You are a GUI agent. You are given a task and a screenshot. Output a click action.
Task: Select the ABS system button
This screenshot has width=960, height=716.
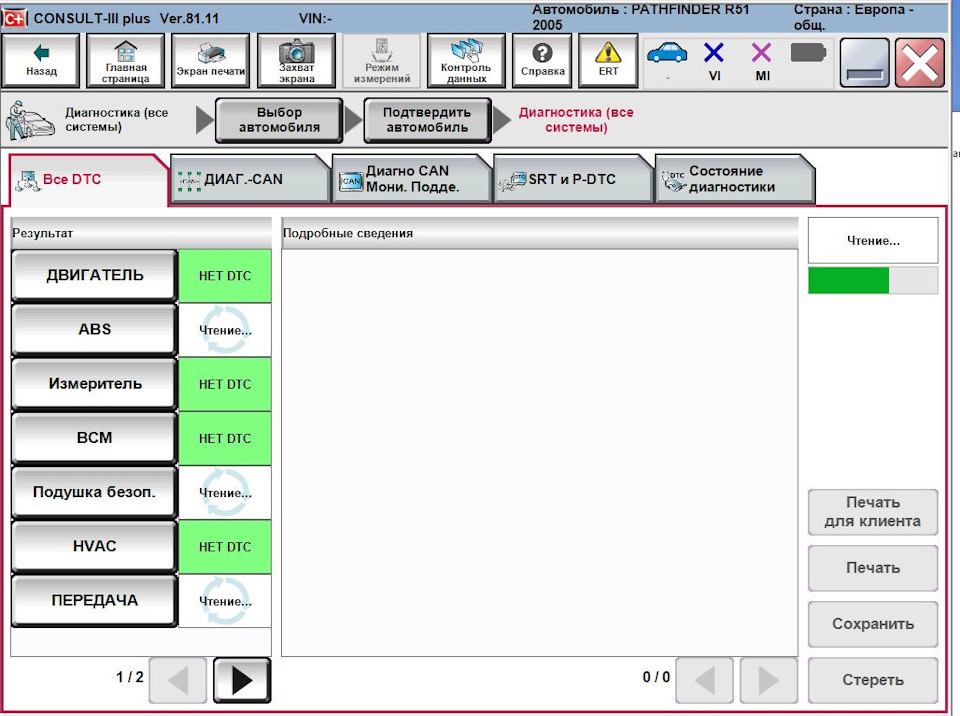click(94, 330)
